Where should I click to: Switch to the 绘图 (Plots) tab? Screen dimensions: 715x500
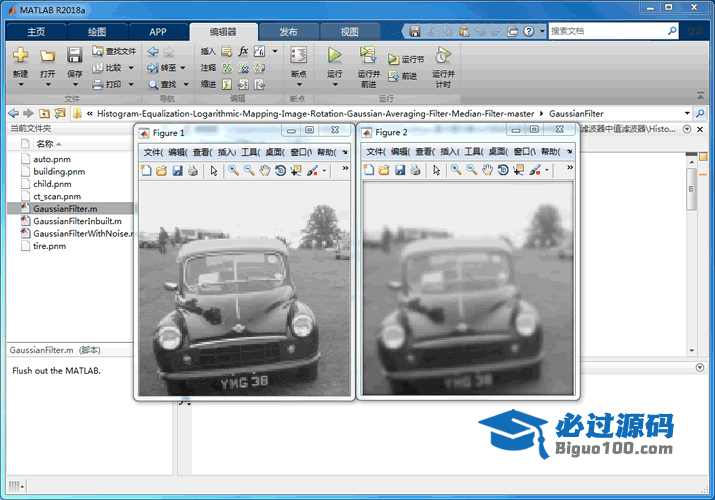tap(96, 32)
